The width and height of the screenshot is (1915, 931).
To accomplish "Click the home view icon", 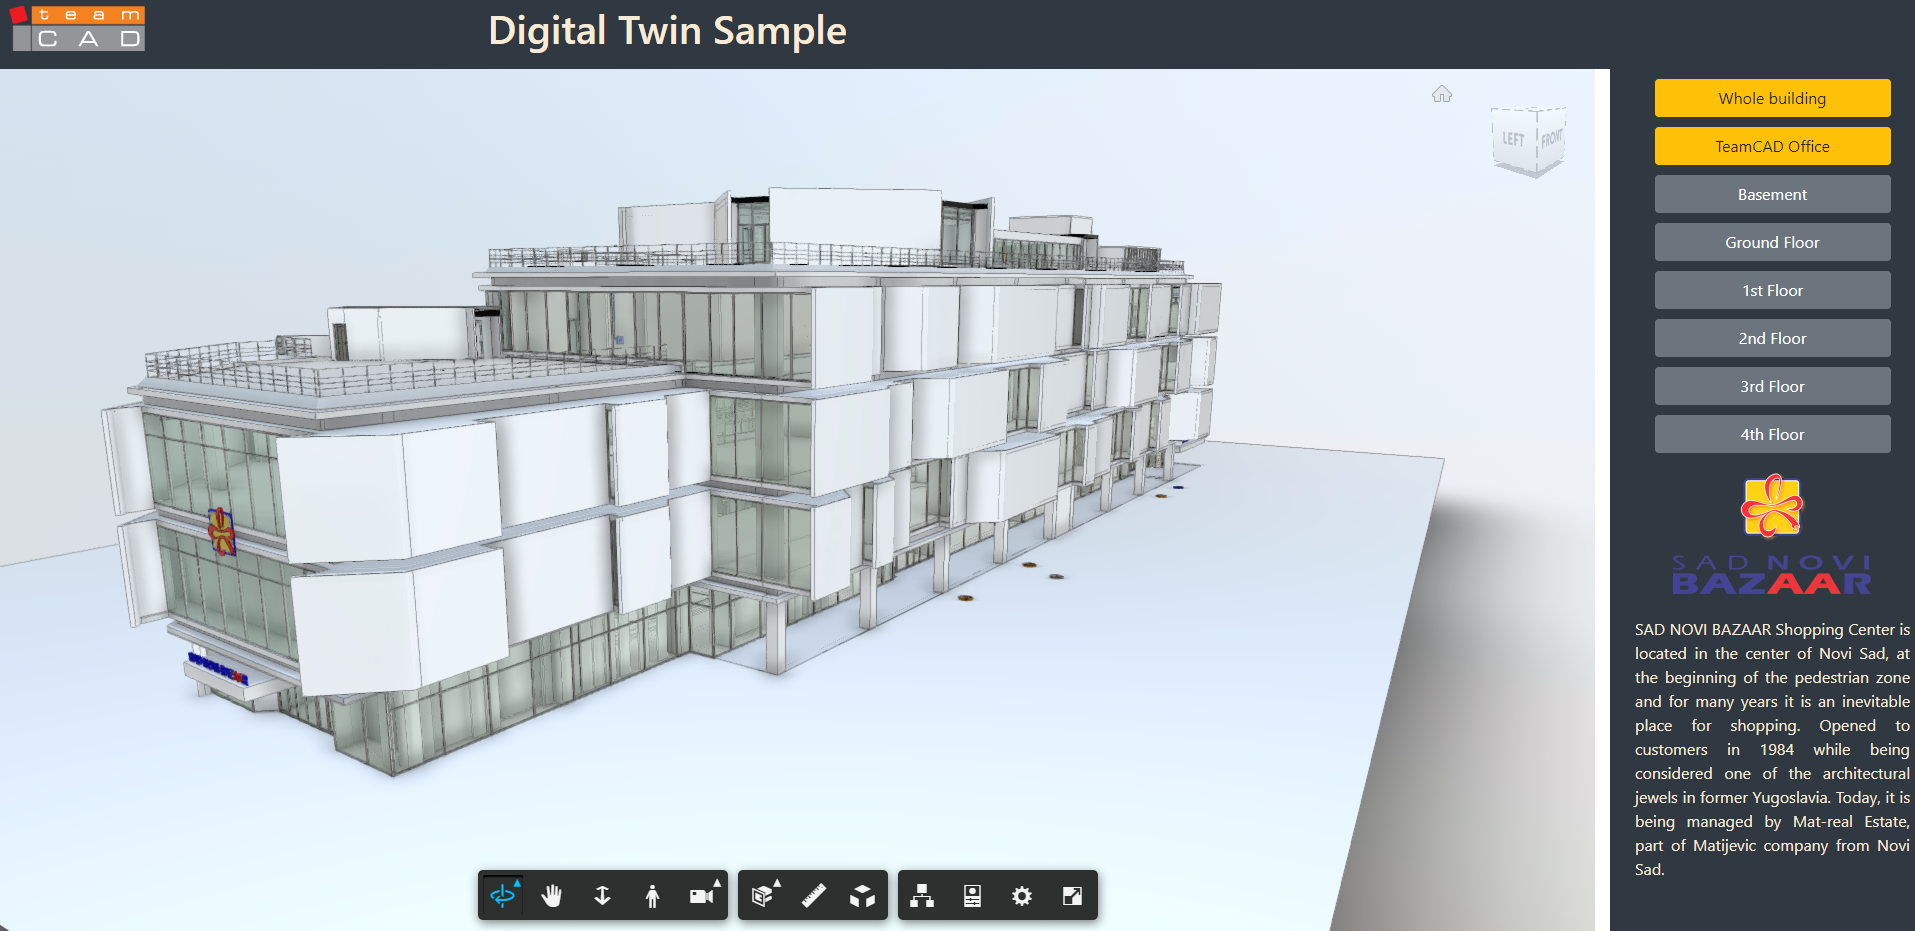I will point(1441,93).
